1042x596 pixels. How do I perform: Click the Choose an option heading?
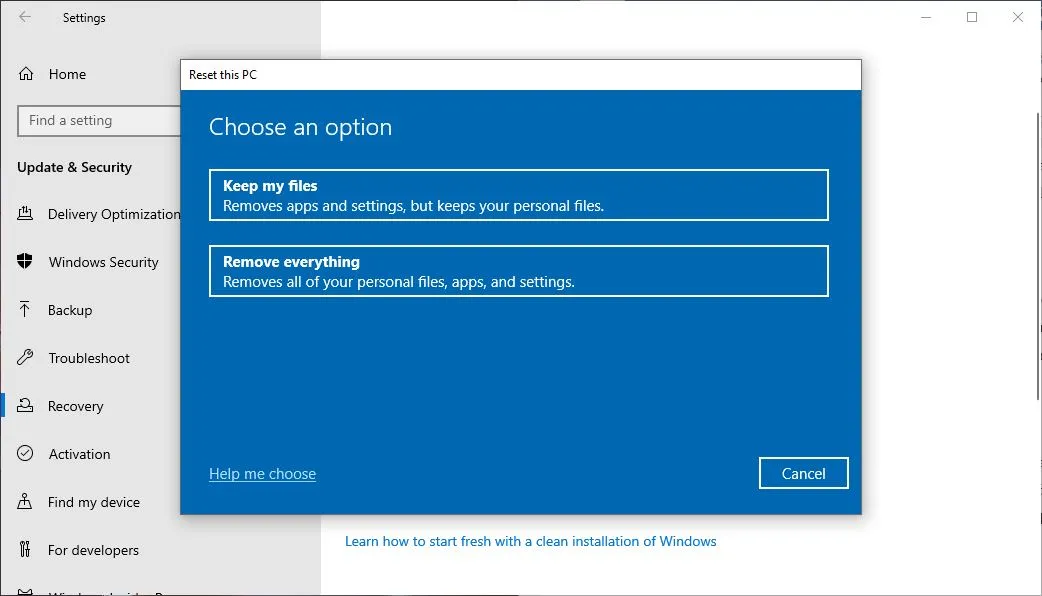(x=300, y=127)
